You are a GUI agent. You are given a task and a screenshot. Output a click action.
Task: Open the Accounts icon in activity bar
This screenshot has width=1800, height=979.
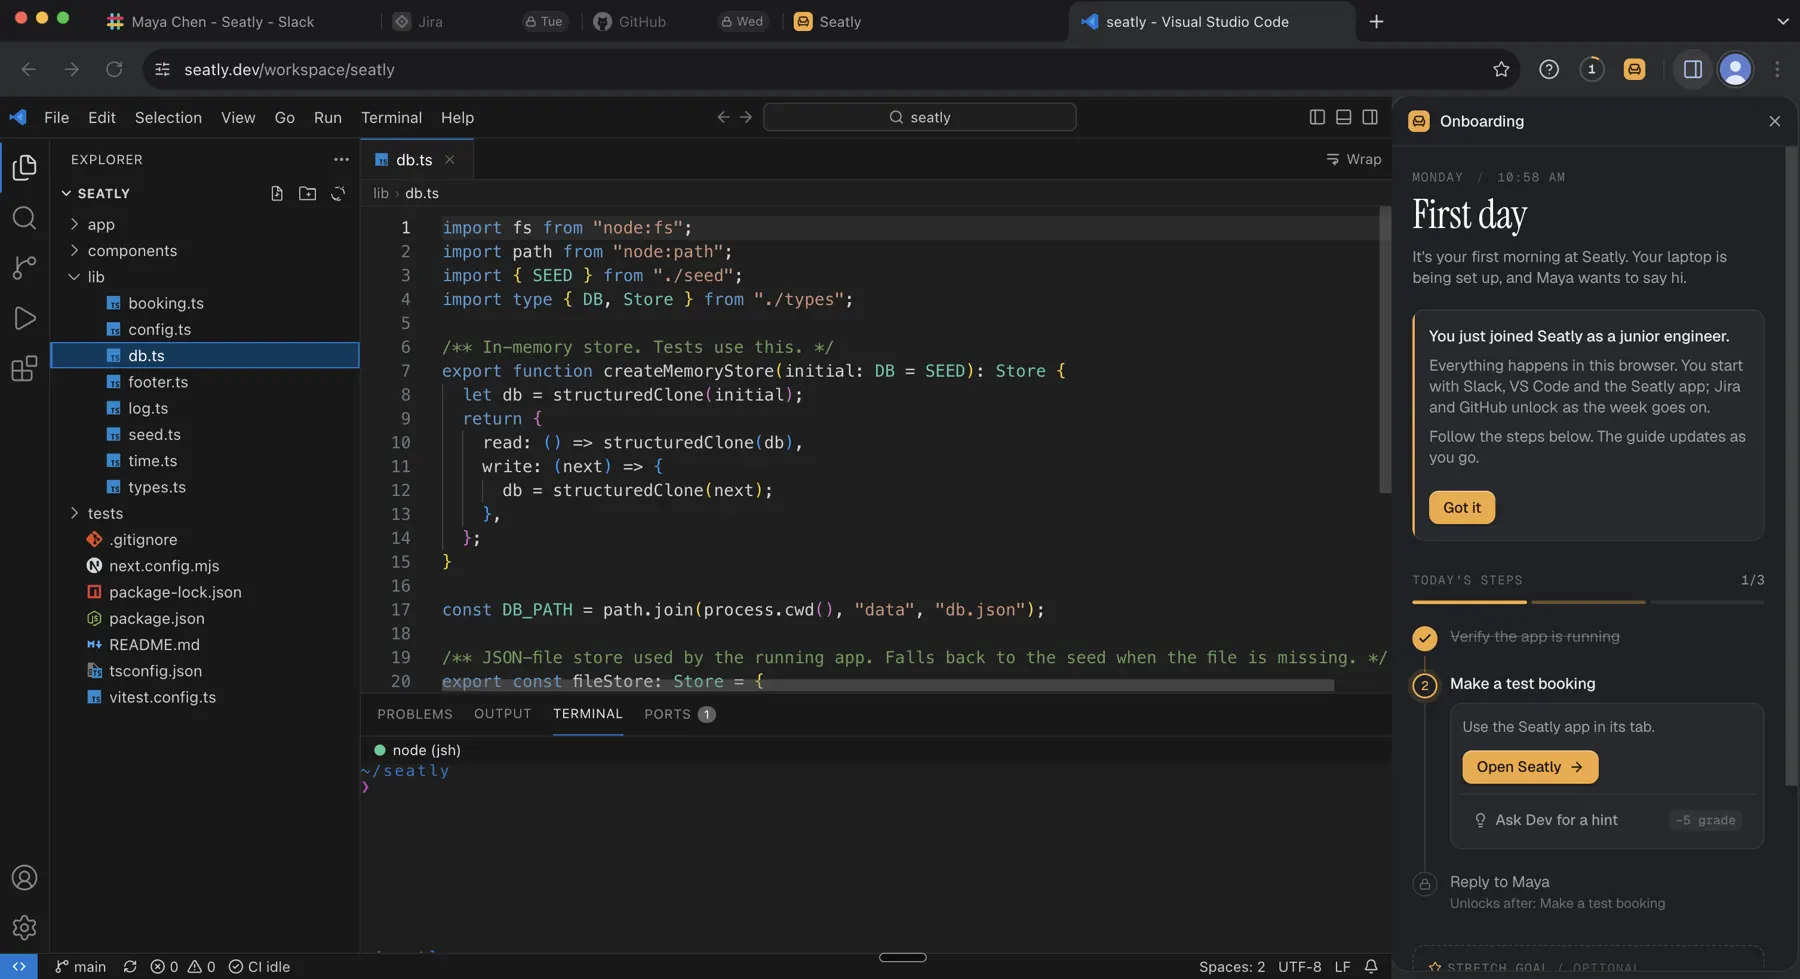(x=24, y=878)
